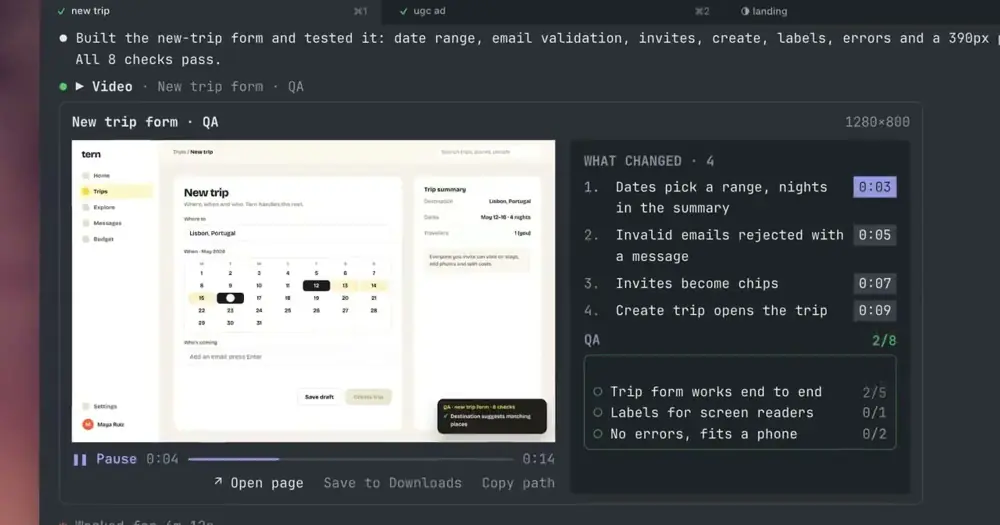
Task: Select "Invalid emails rejected with a message"
Action: [x=729, y=246]
